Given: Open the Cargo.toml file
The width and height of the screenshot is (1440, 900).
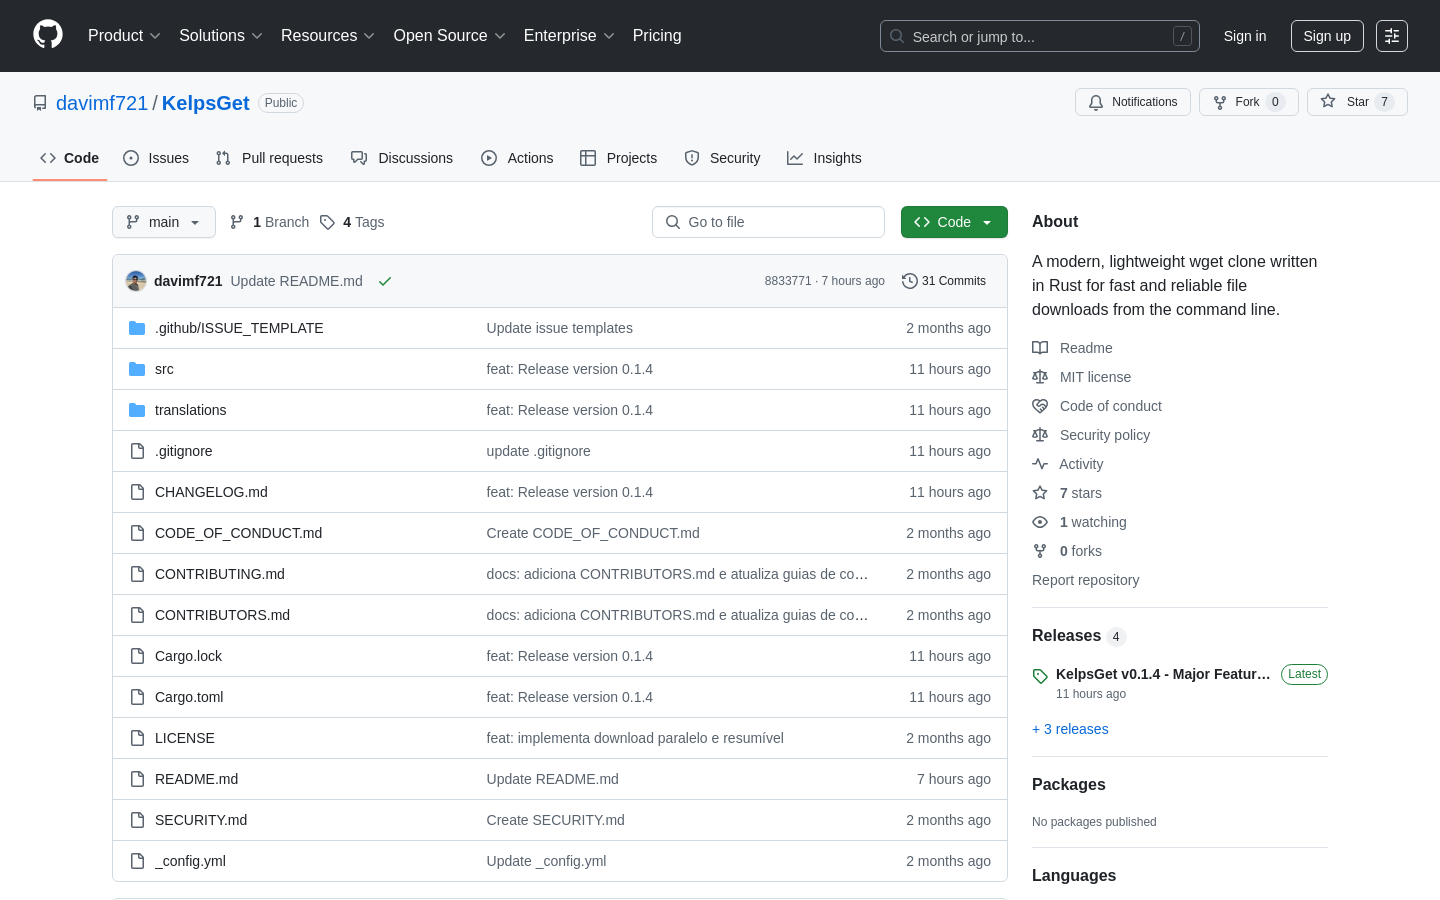Looking at the screenshot, I should (x=189, y=697).
